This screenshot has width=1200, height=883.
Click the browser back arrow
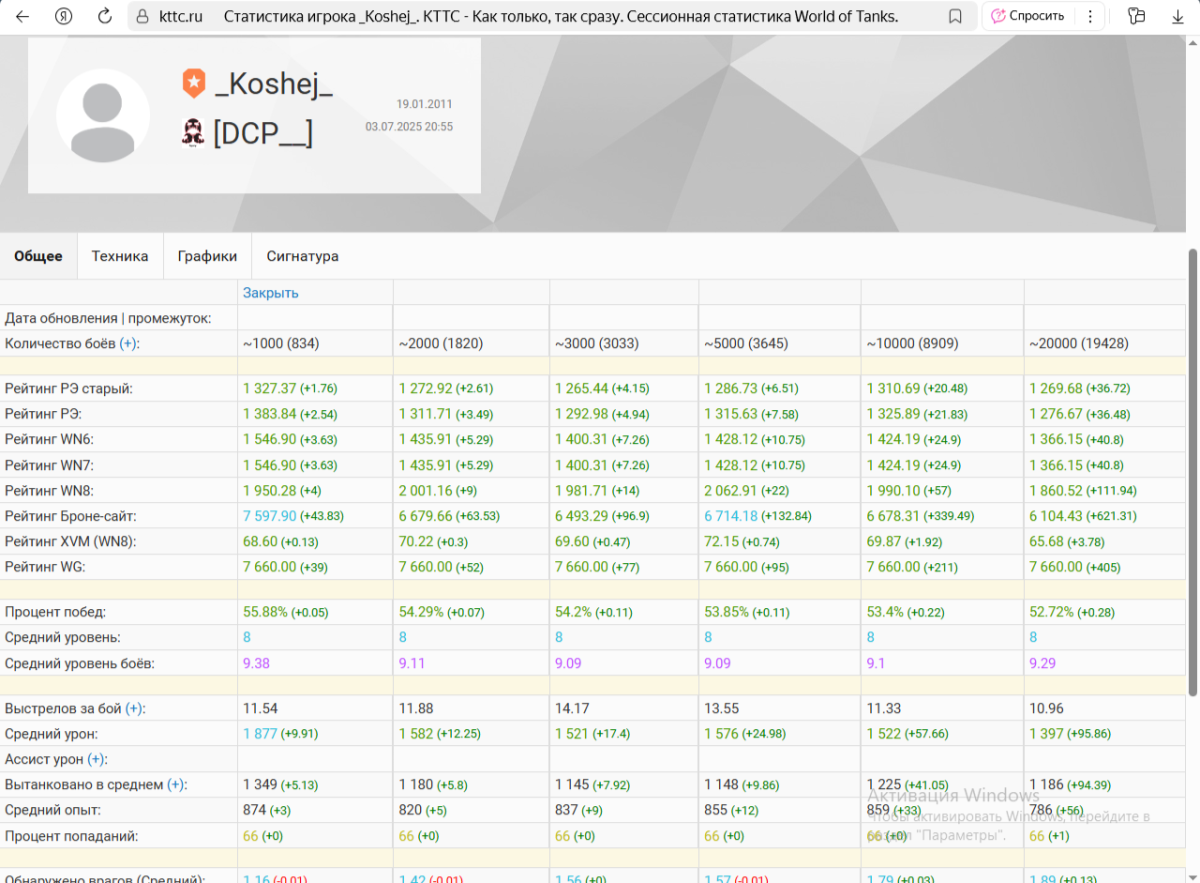23,16
